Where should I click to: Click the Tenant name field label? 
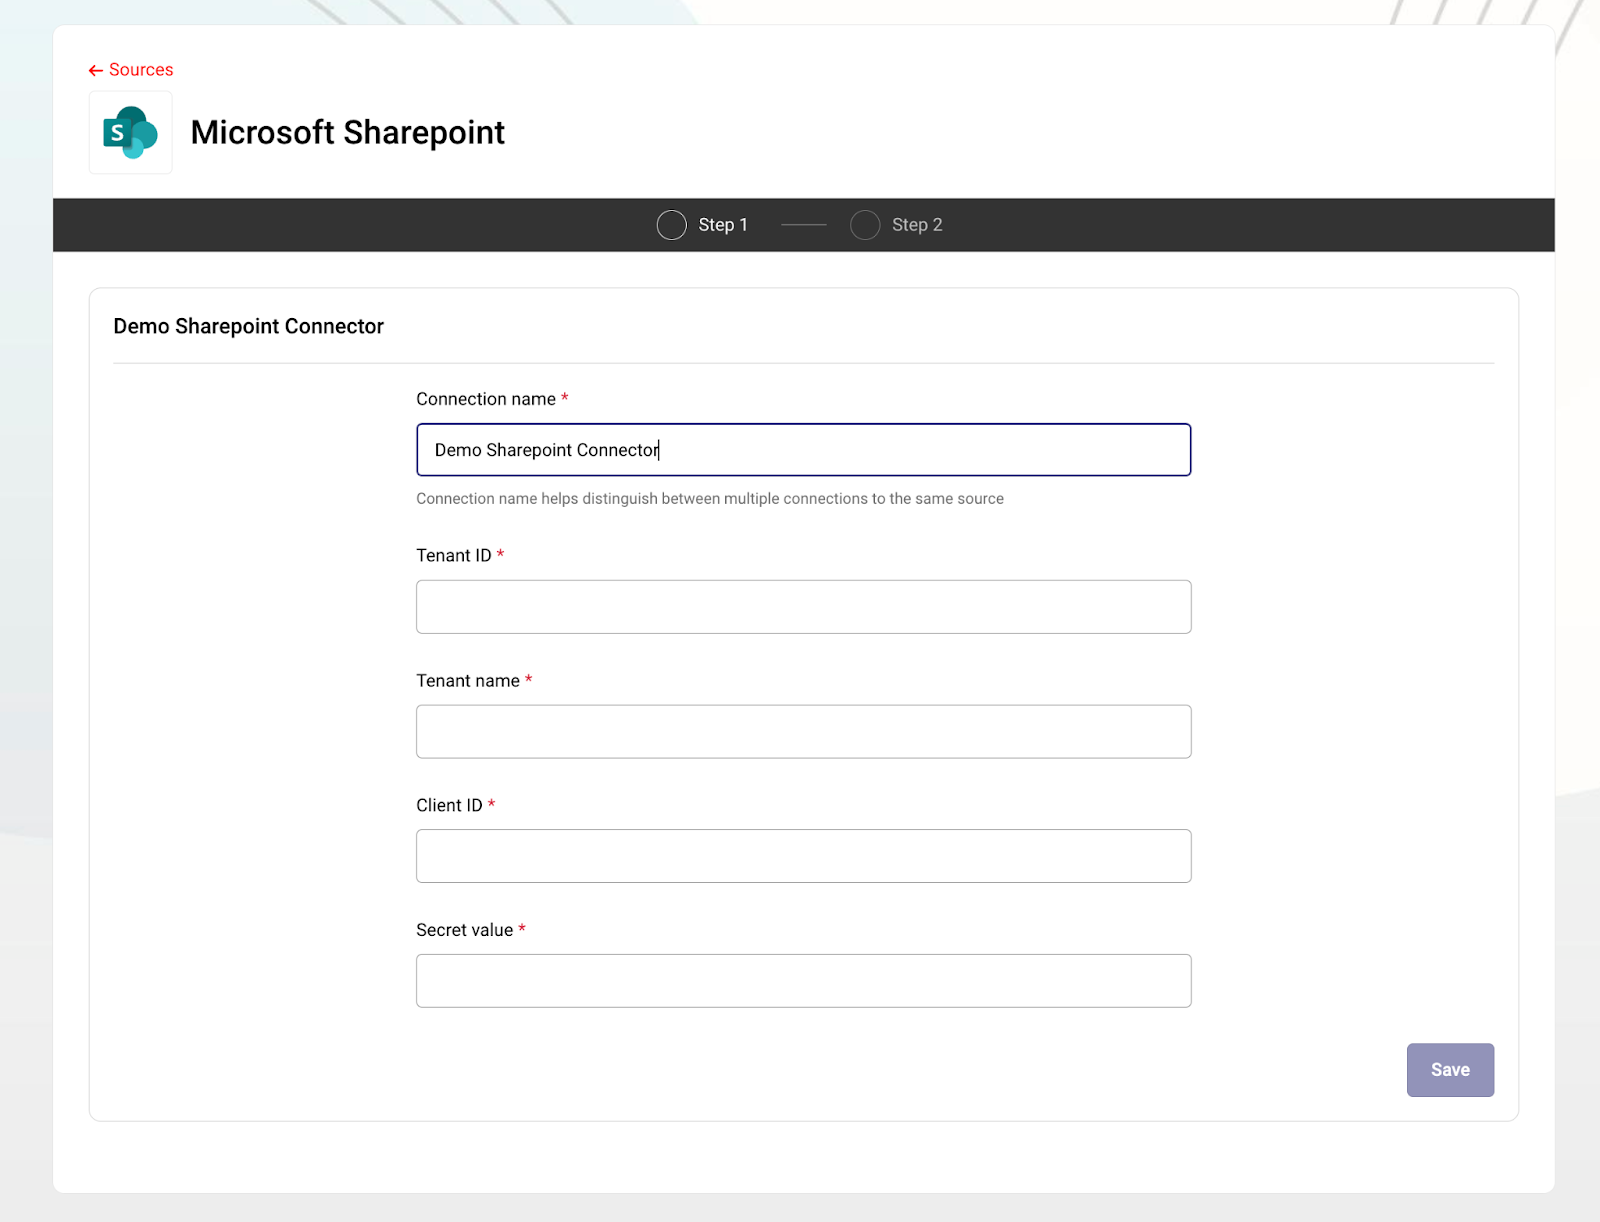pos(468,681)
